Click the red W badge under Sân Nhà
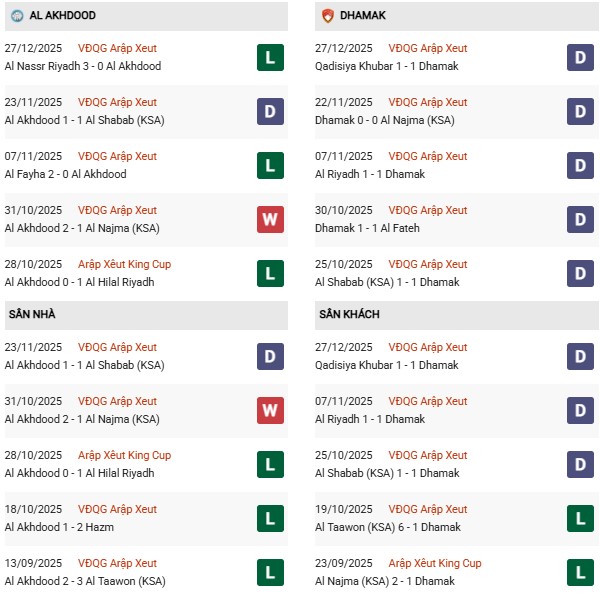 tap(270, 410)
